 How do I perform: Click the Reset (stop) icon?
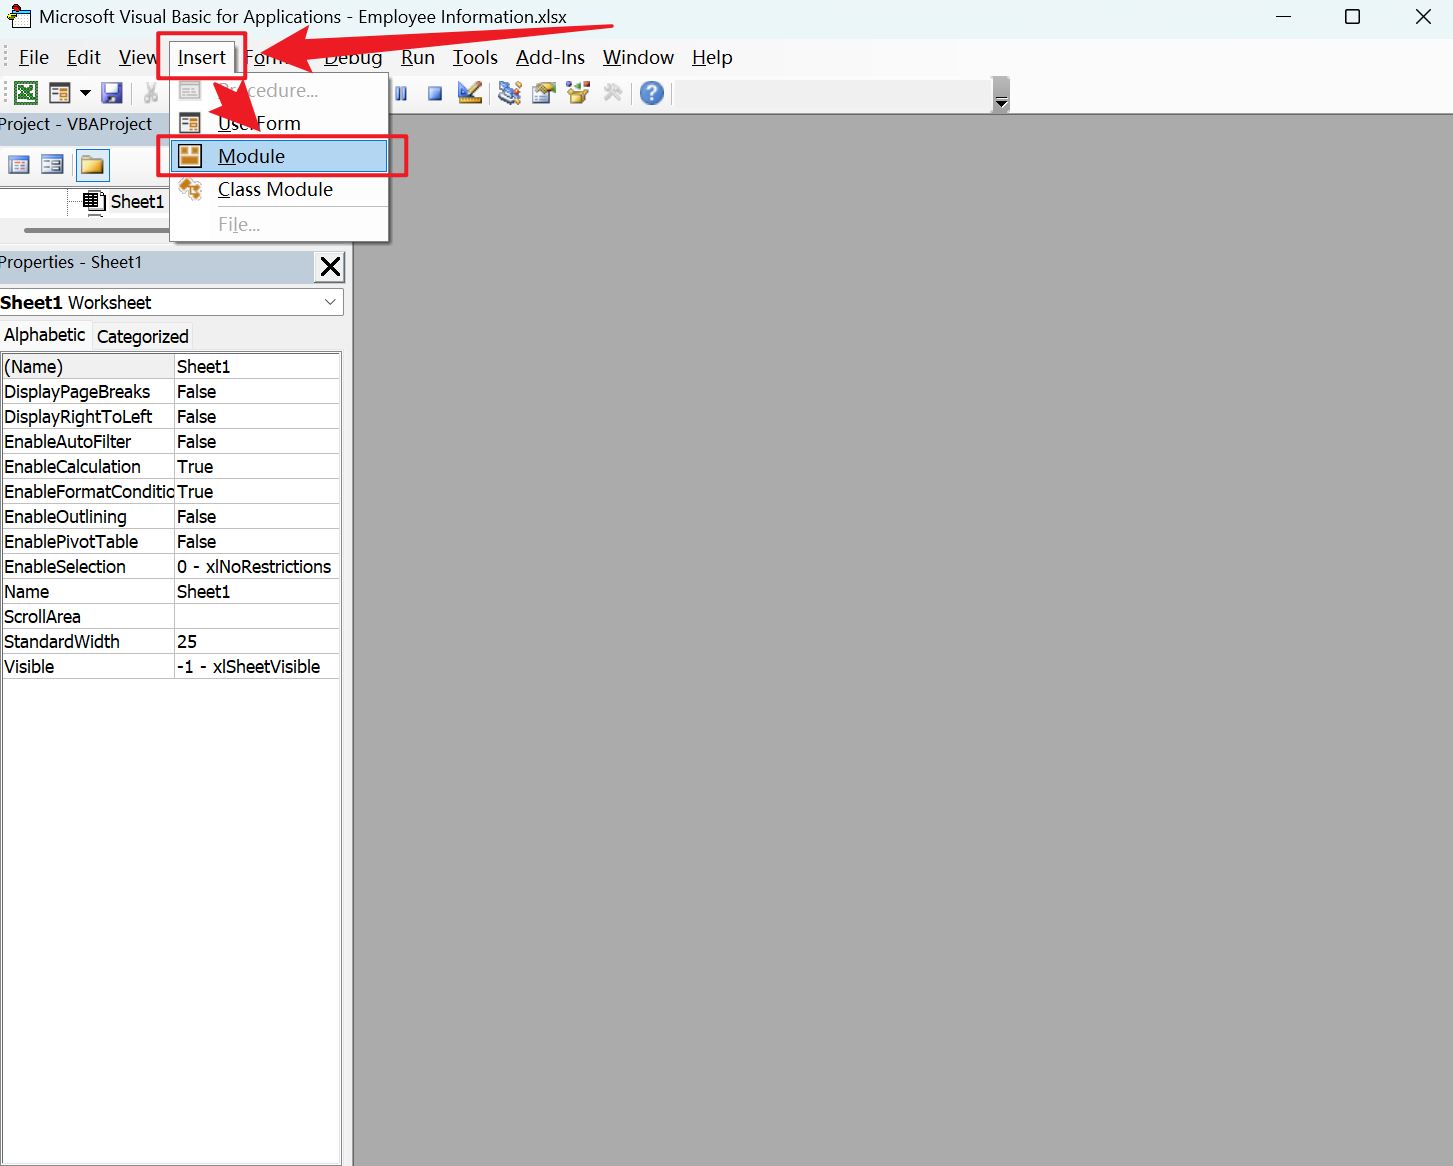coord(434,93)
